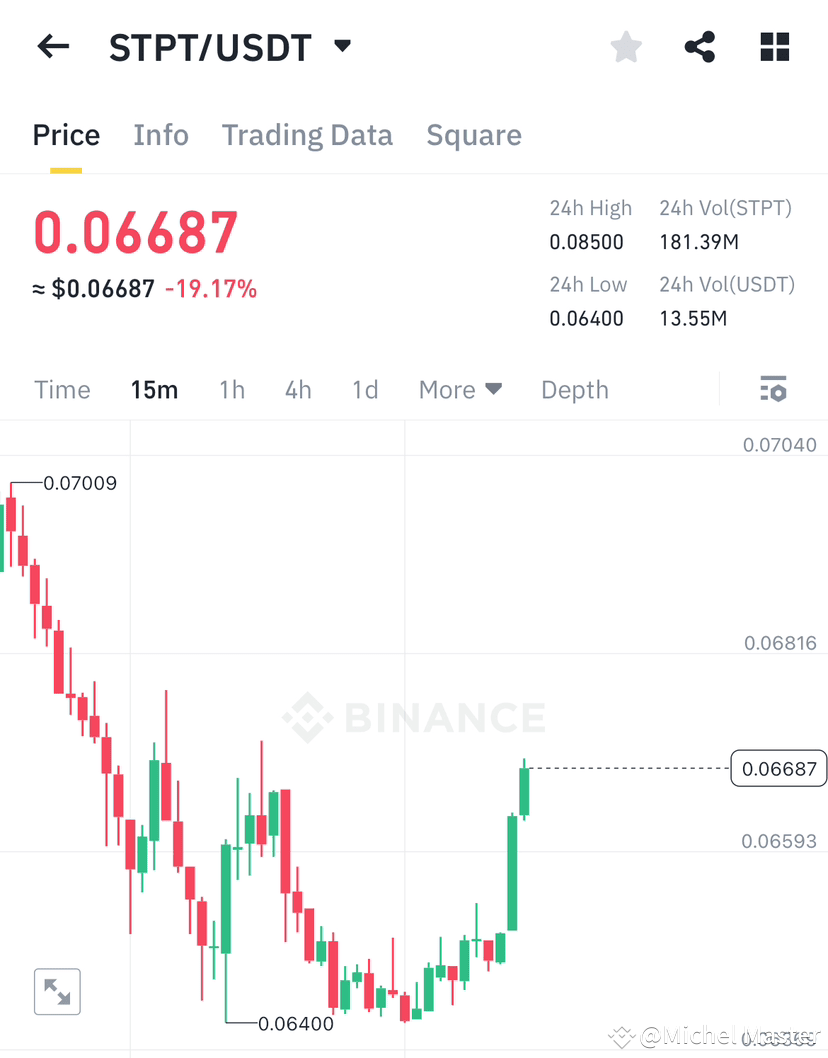The height and width of the screenshot is (1058, 828).
Task: Tap the back arrow icon
Action: 53,47
